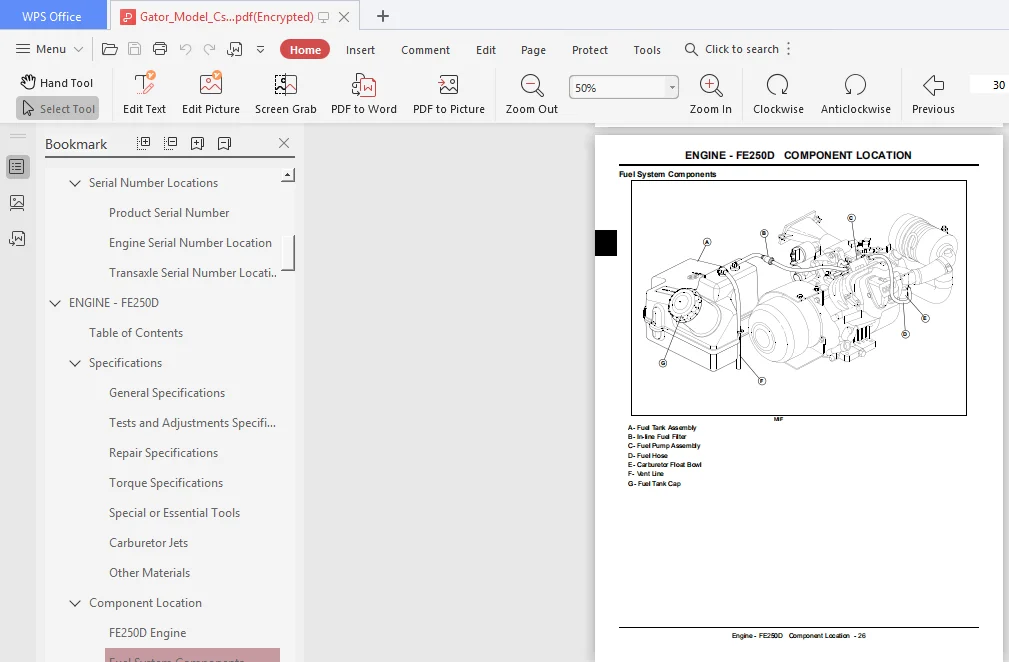Open the Product Serial Number bookmark

click(x=169, y=213)
